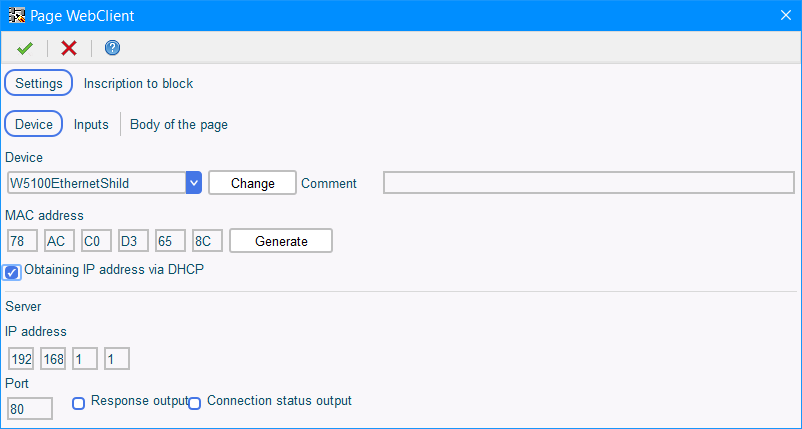Enable the Connection status output checkbox
Image resolution: width=802 pixels, height=429 pixels.
pyautogui.click(x=194, y=403)
